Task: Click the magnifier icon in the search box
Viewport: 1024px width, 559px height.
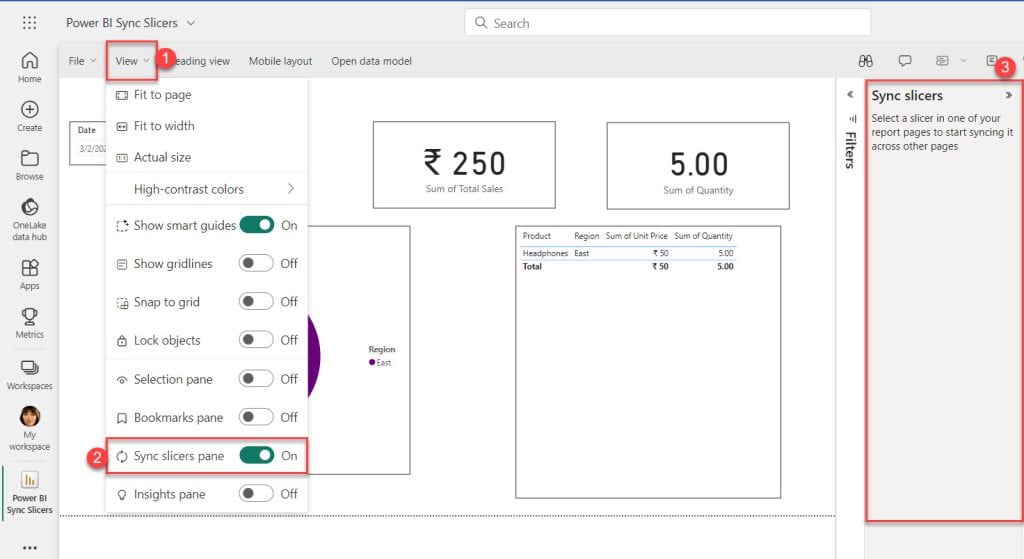Action: point(481,23)
